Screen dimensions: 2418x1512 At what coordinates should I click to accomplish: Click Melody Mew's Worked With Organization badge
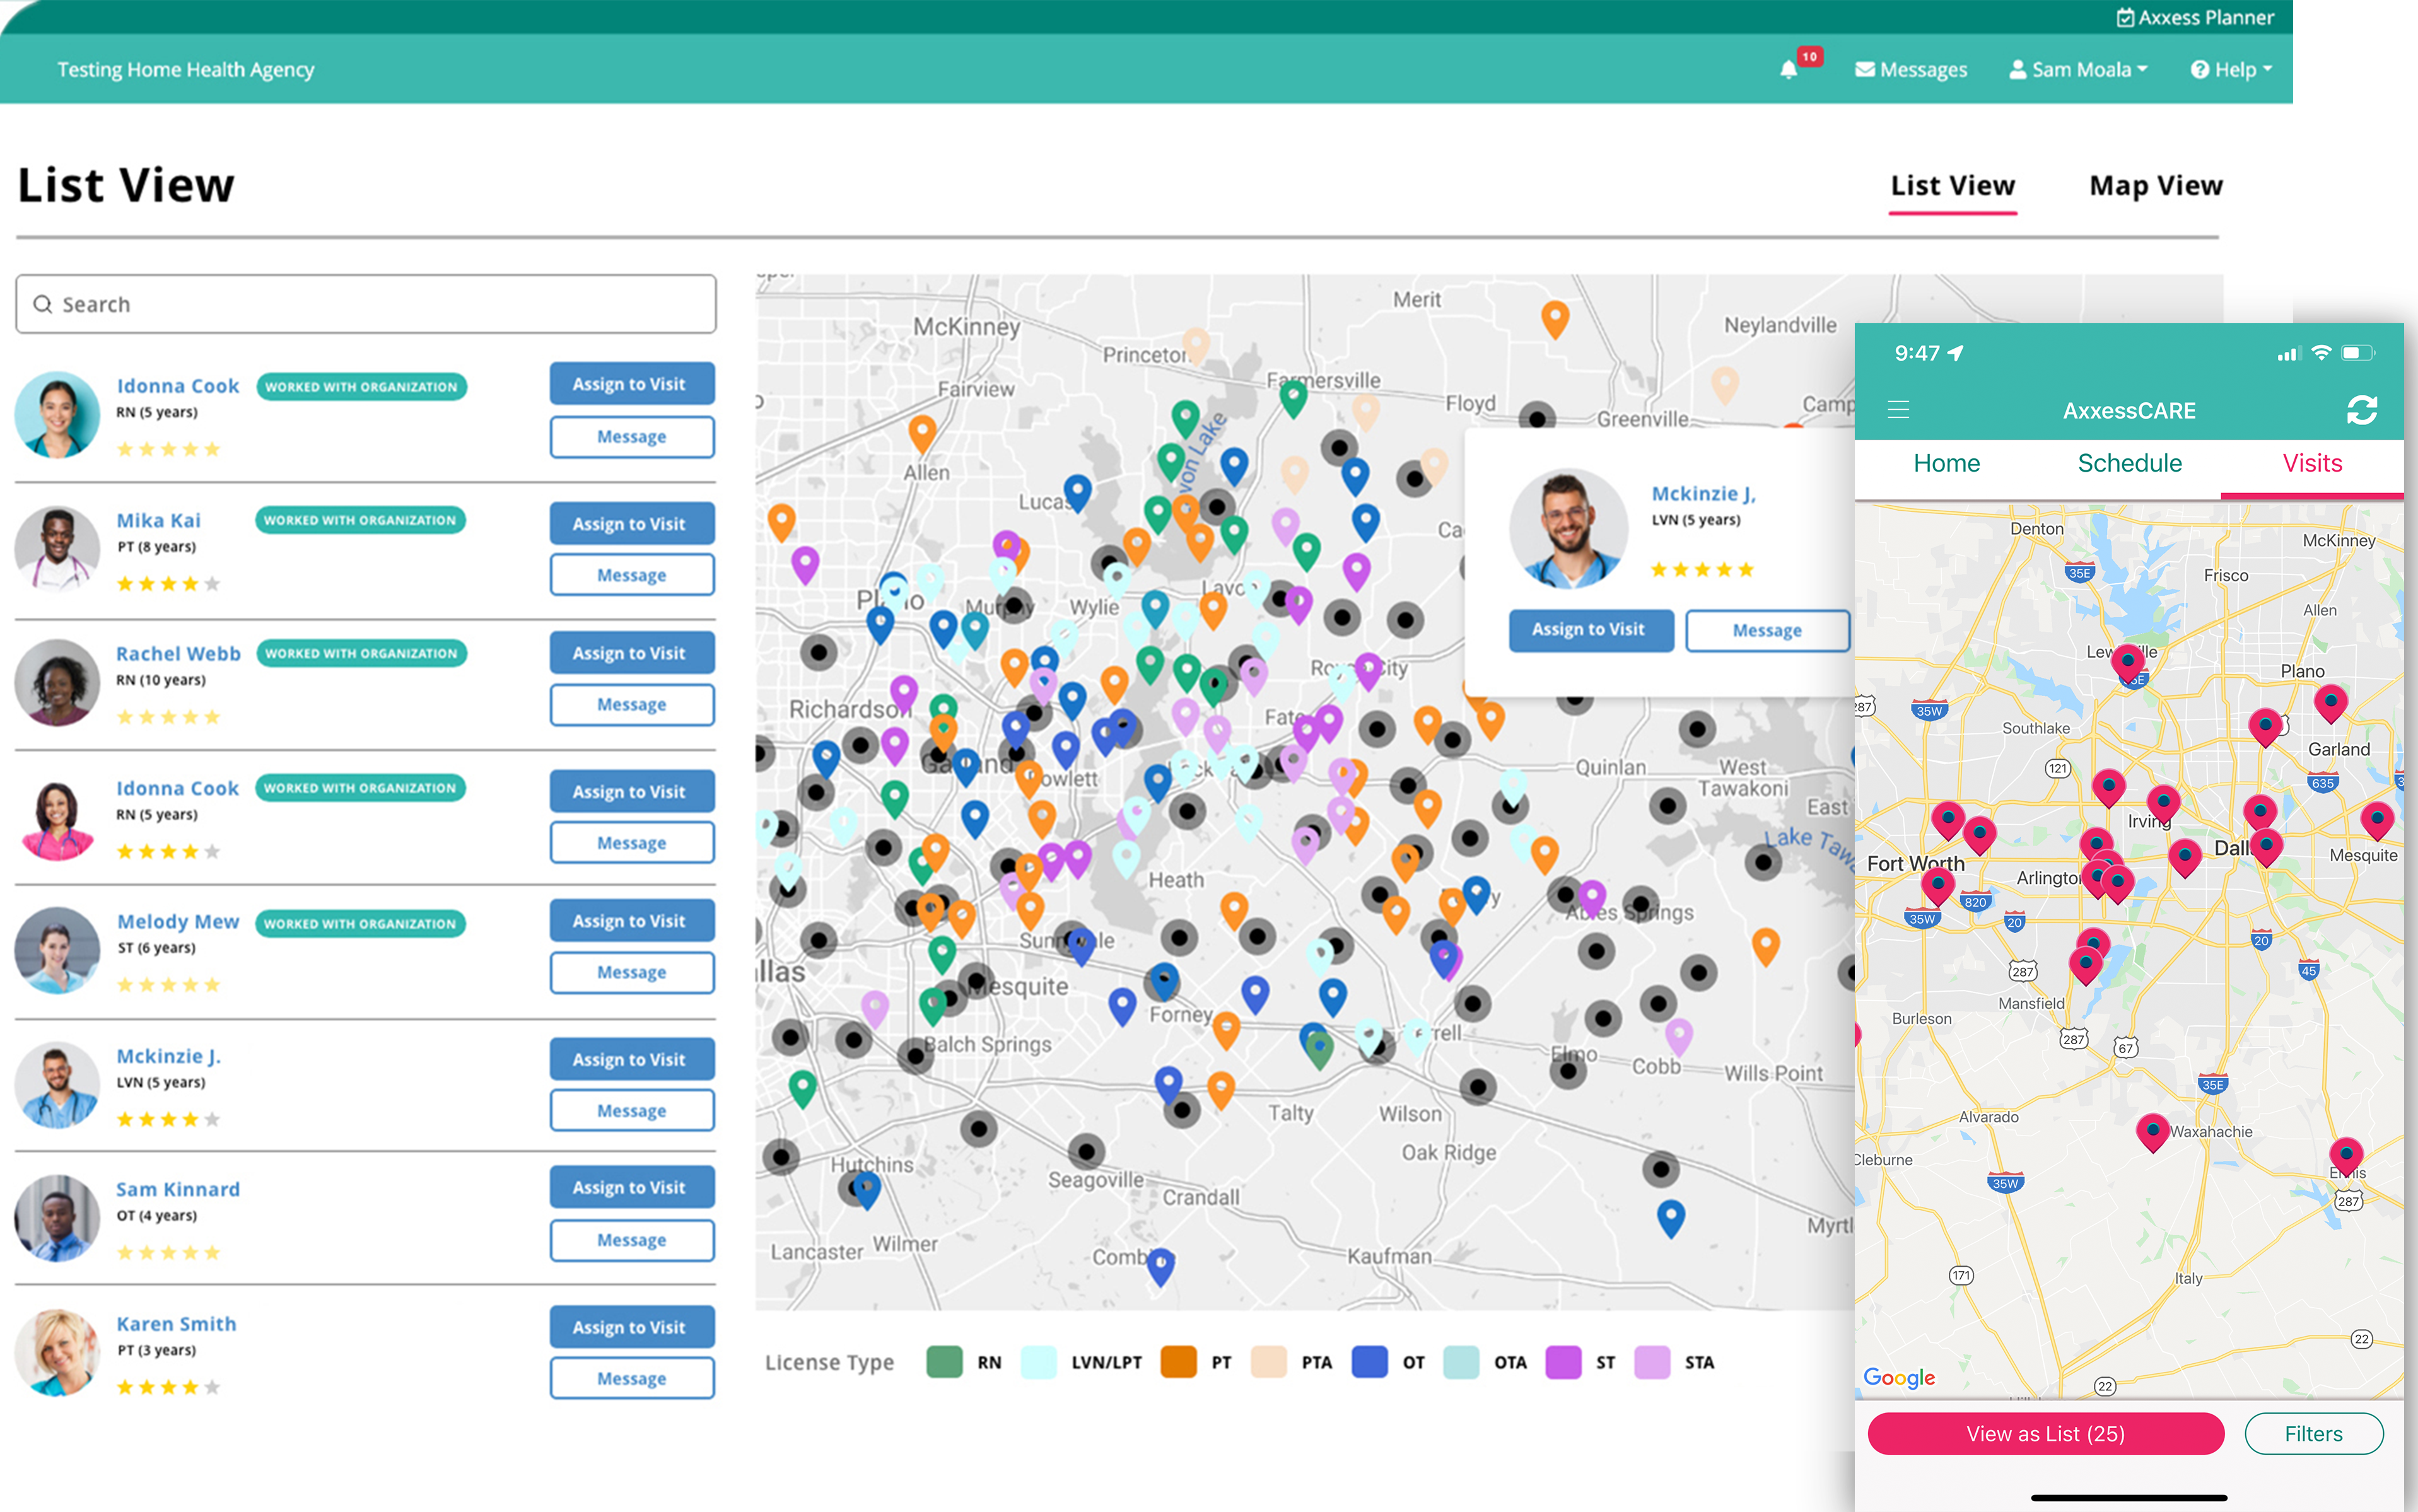tap(361, 923)
